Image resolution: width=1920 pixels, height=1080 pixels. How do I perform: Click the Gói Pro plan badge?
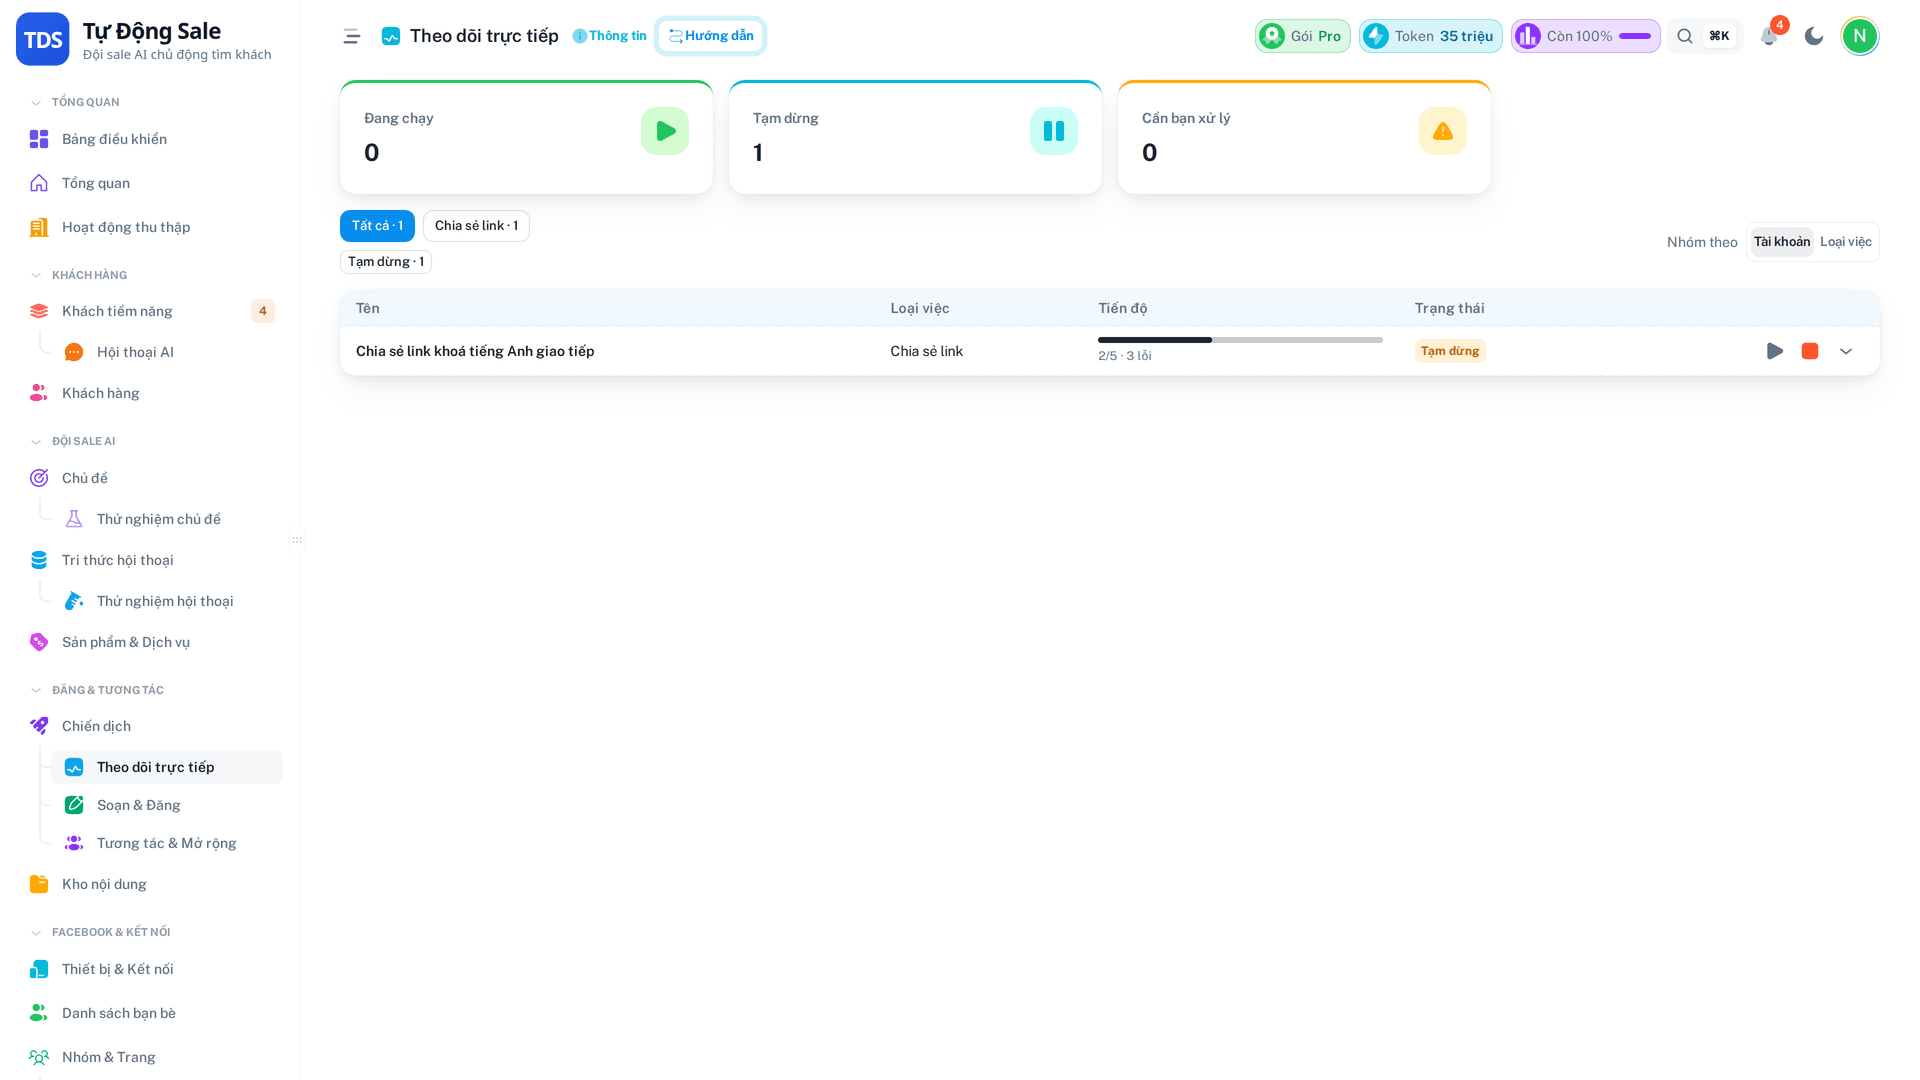pyautogui.click(x=1302, y=36)
